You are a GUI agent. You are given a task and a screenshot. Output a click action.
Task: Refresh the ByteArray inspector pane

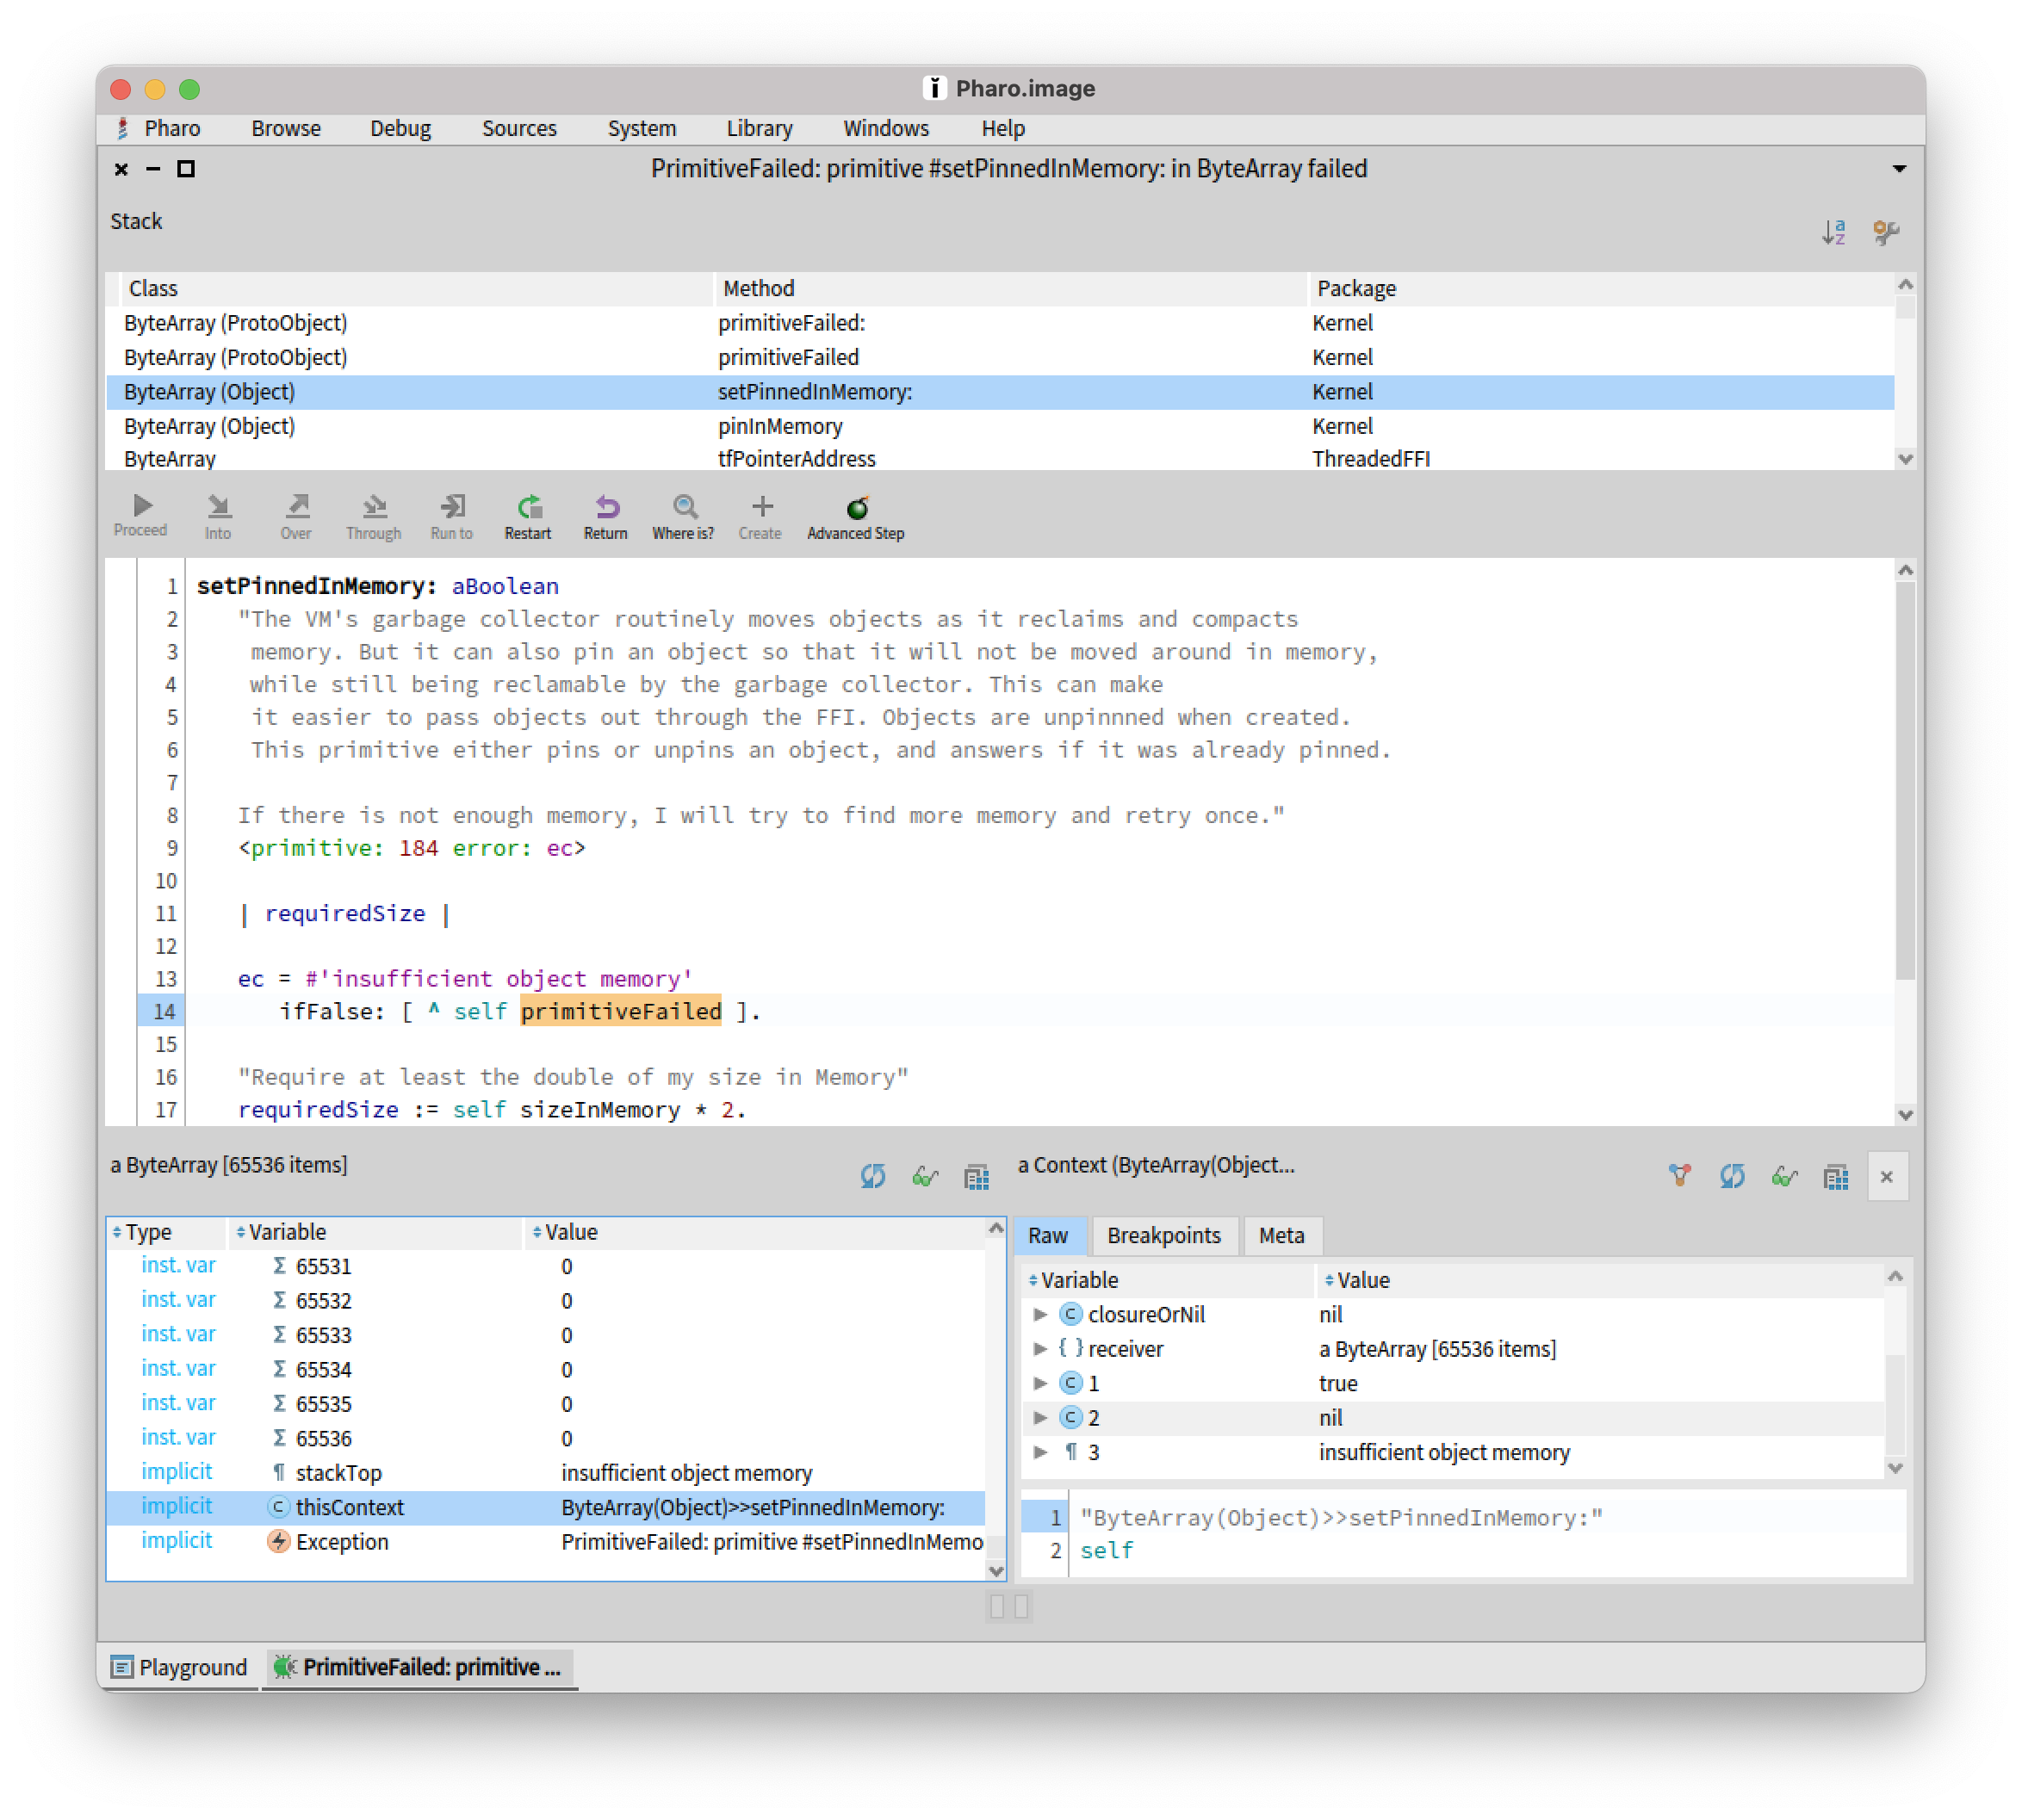(872, 1177)
